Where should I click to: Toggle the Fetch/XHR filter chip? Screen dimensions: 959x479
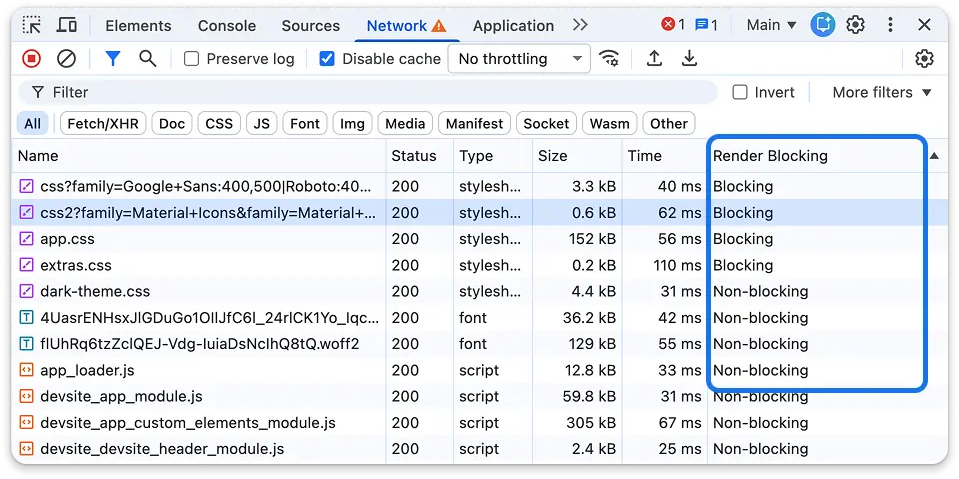click(x=103, y=124)
